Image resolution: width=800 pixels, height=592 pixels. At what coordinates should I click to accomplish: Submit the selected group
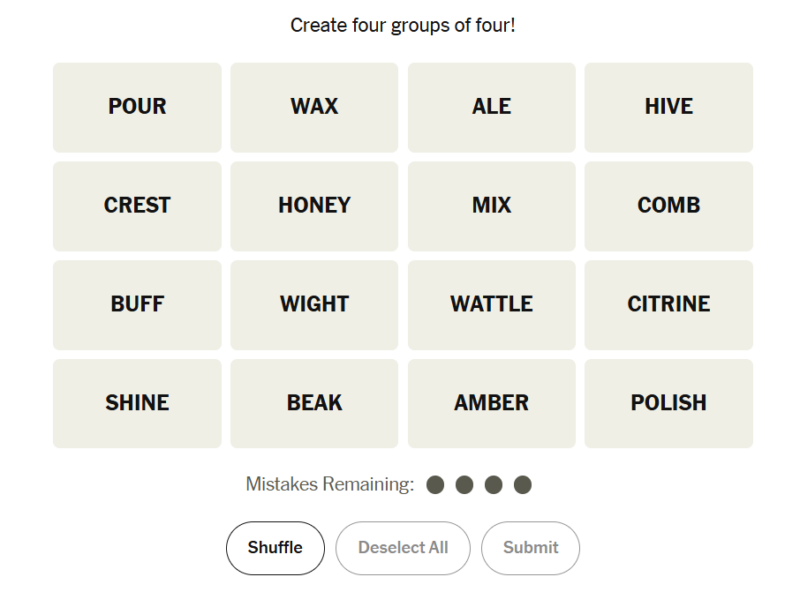530,548
